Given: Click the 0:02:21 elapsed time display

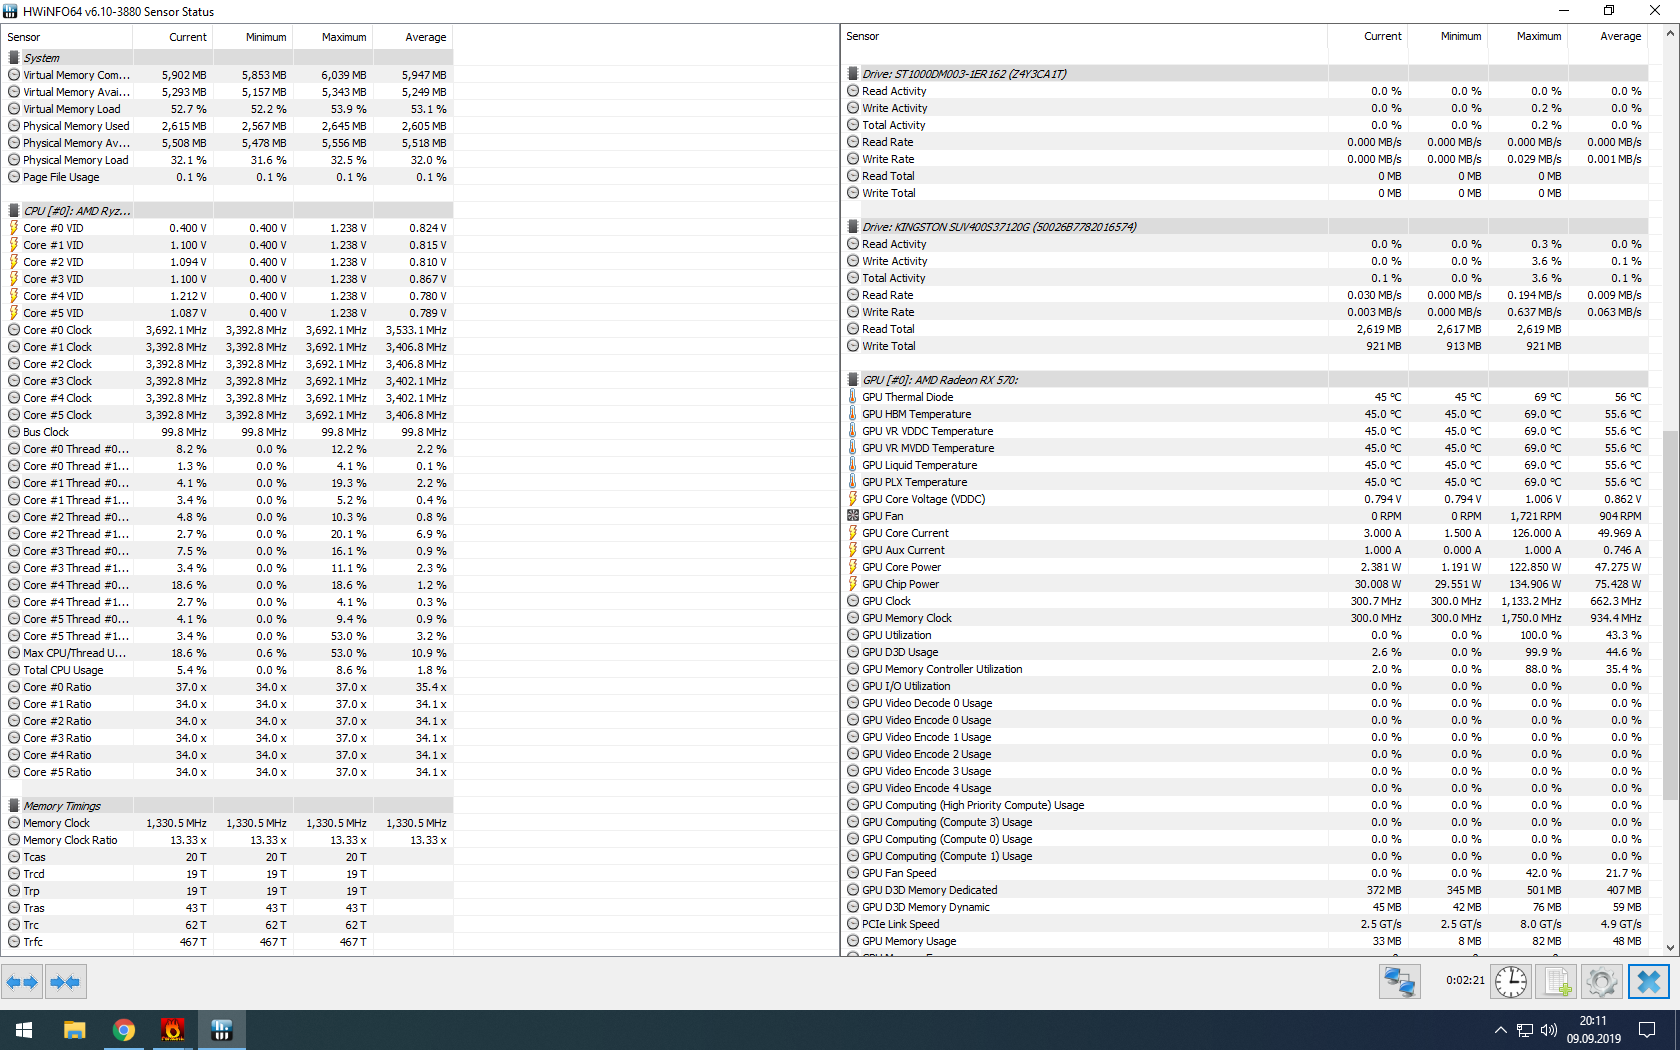Looking at the screenshot, I should [x=1465, y=981].
